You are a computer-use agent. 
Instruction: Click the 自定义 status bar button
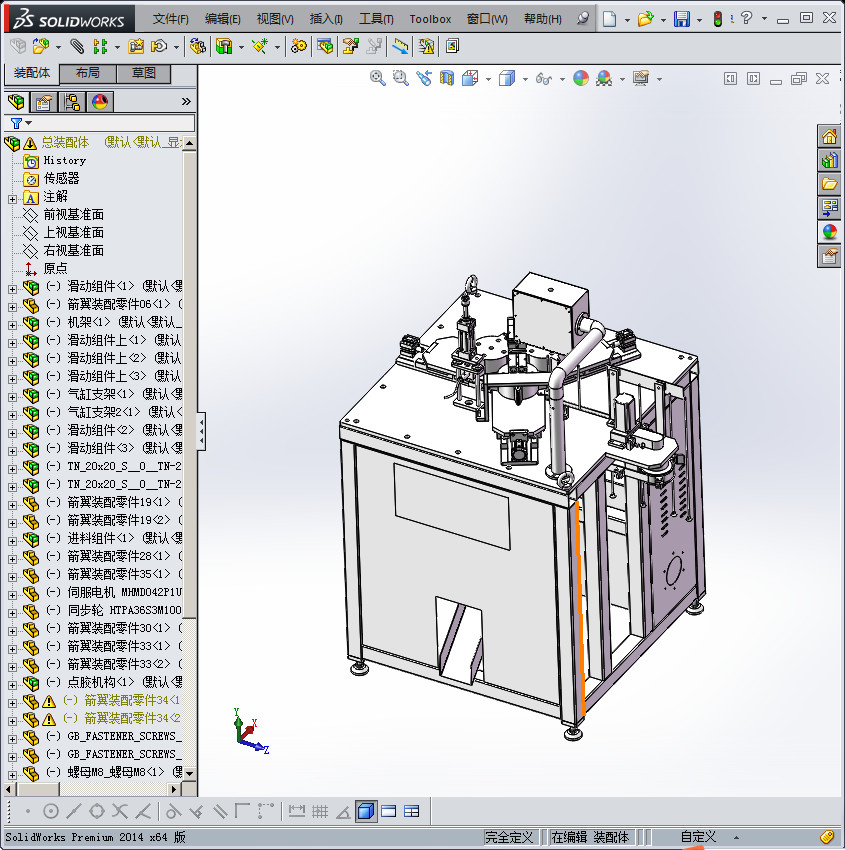[x=698, y=837]
